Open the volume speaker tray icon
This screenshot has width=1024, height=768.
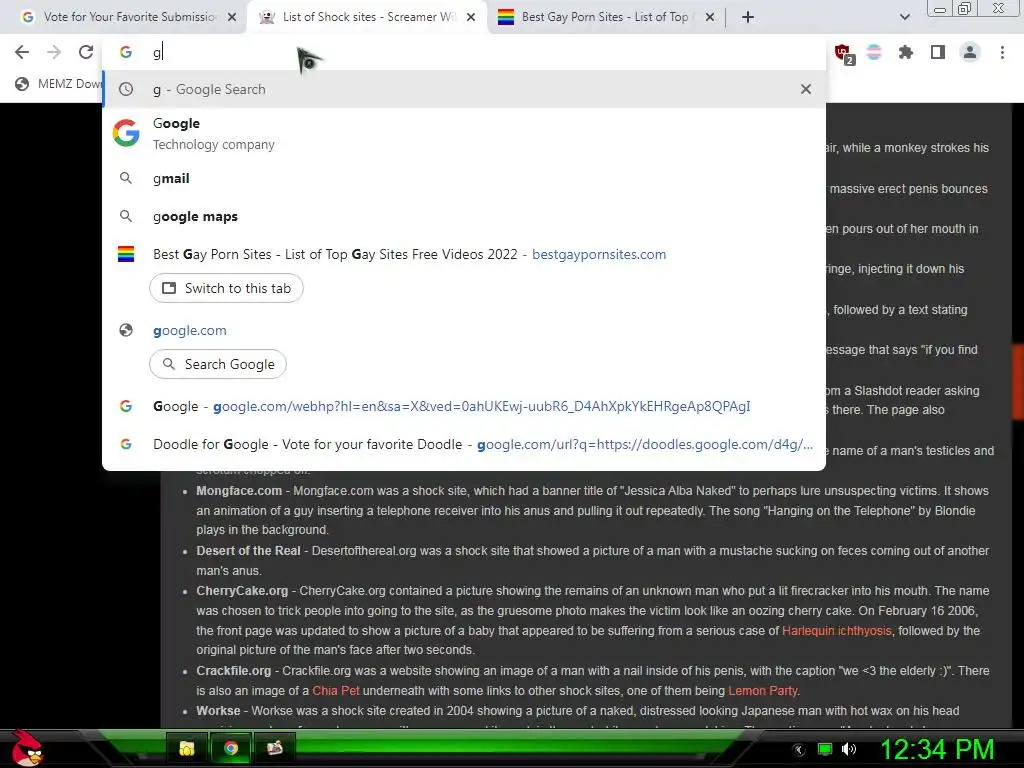pos(849,749)
